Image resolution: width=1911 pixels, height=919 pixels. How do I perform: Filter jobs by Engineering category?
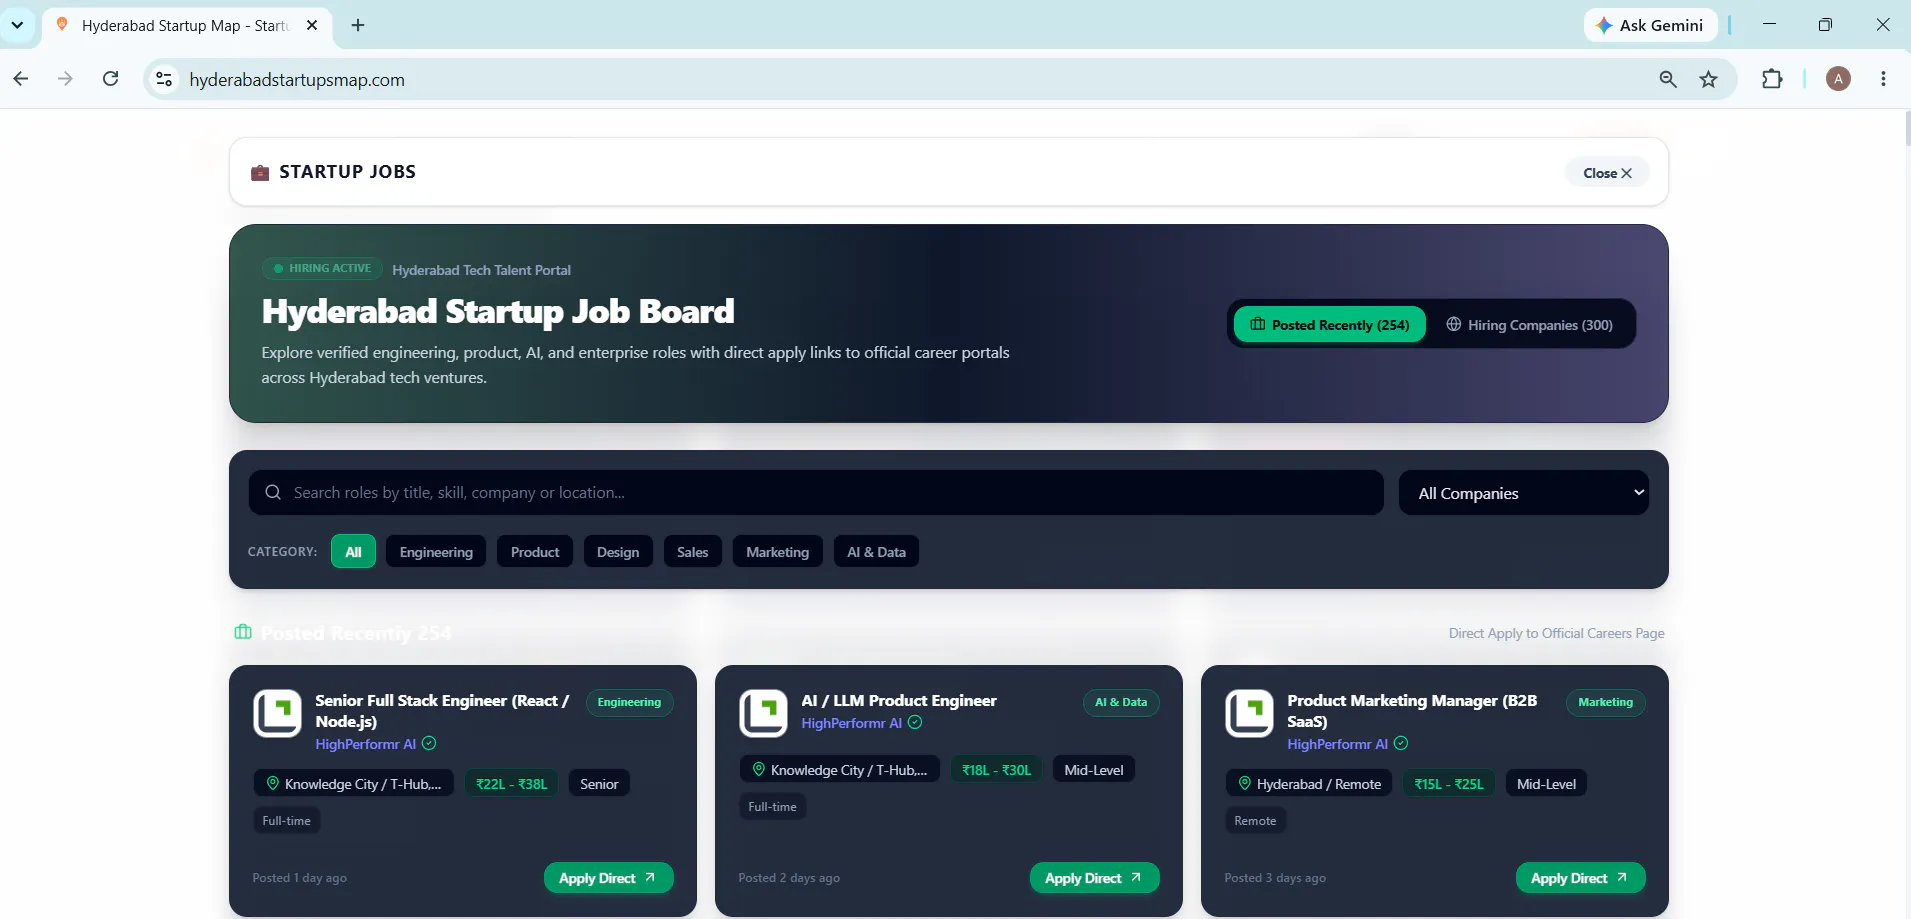[x=436, y=552]
